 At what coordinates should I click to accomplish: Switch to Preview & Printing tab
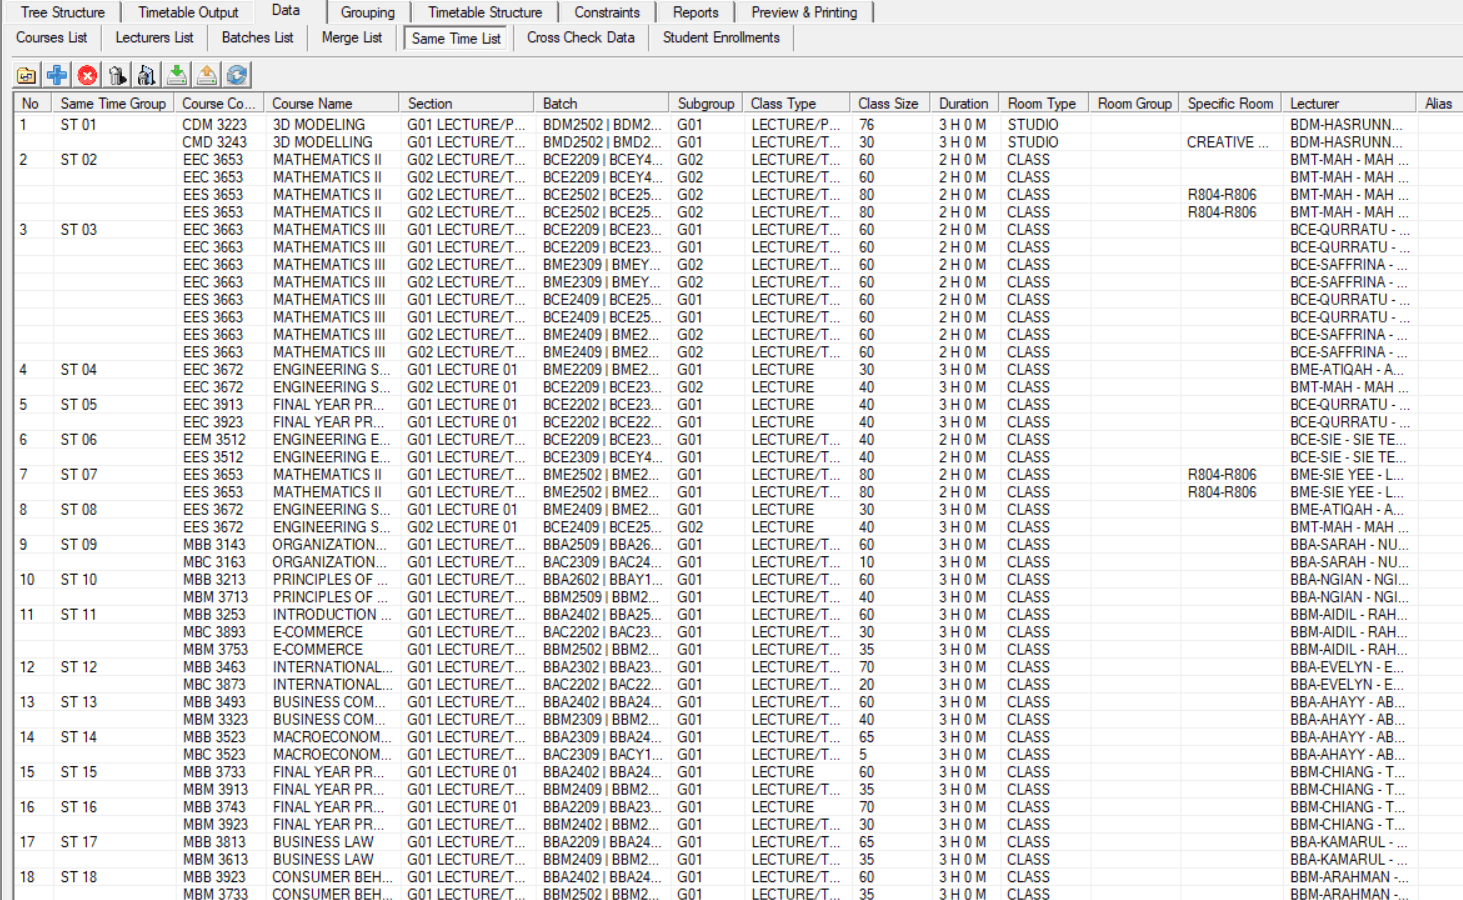click(804, 12)
